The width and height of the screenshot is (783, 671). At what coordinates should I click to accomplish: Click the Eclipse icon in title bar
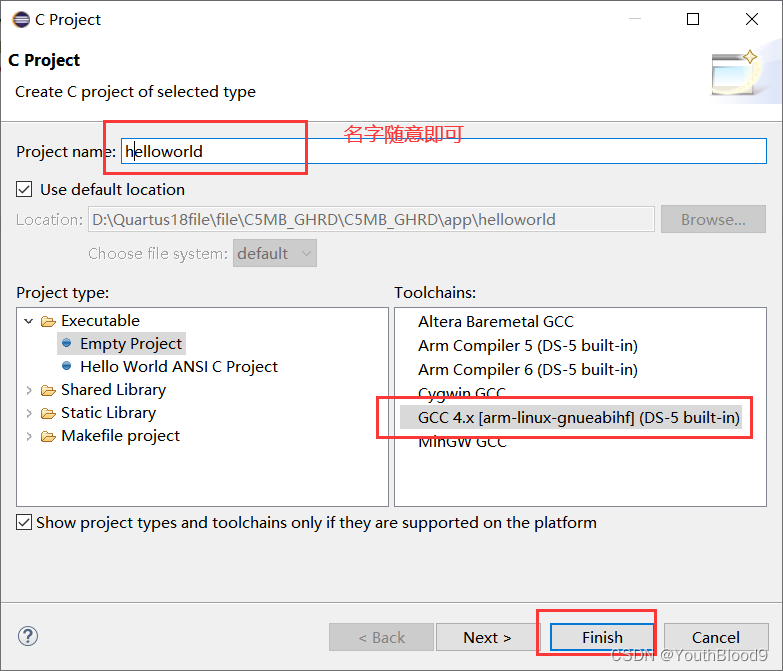coord(21,19)
